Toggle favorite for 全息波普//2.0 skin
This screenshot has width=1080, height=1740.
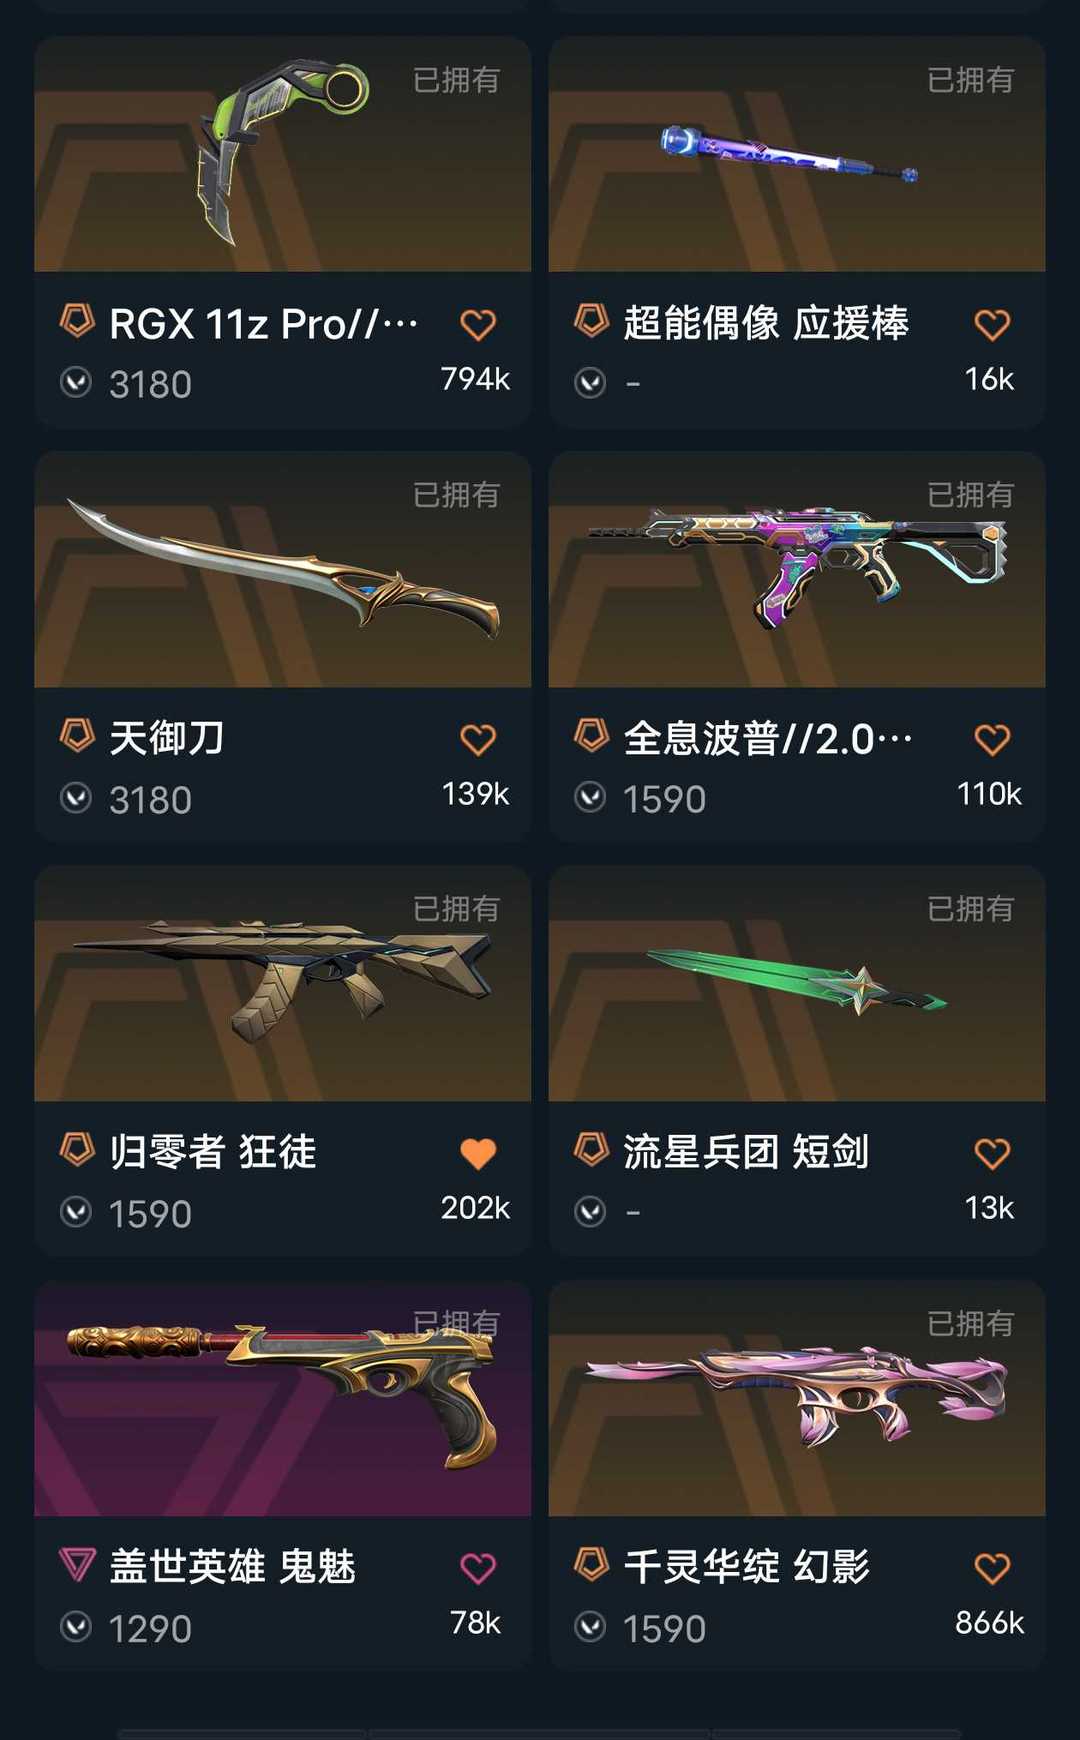tap(992, 739)
